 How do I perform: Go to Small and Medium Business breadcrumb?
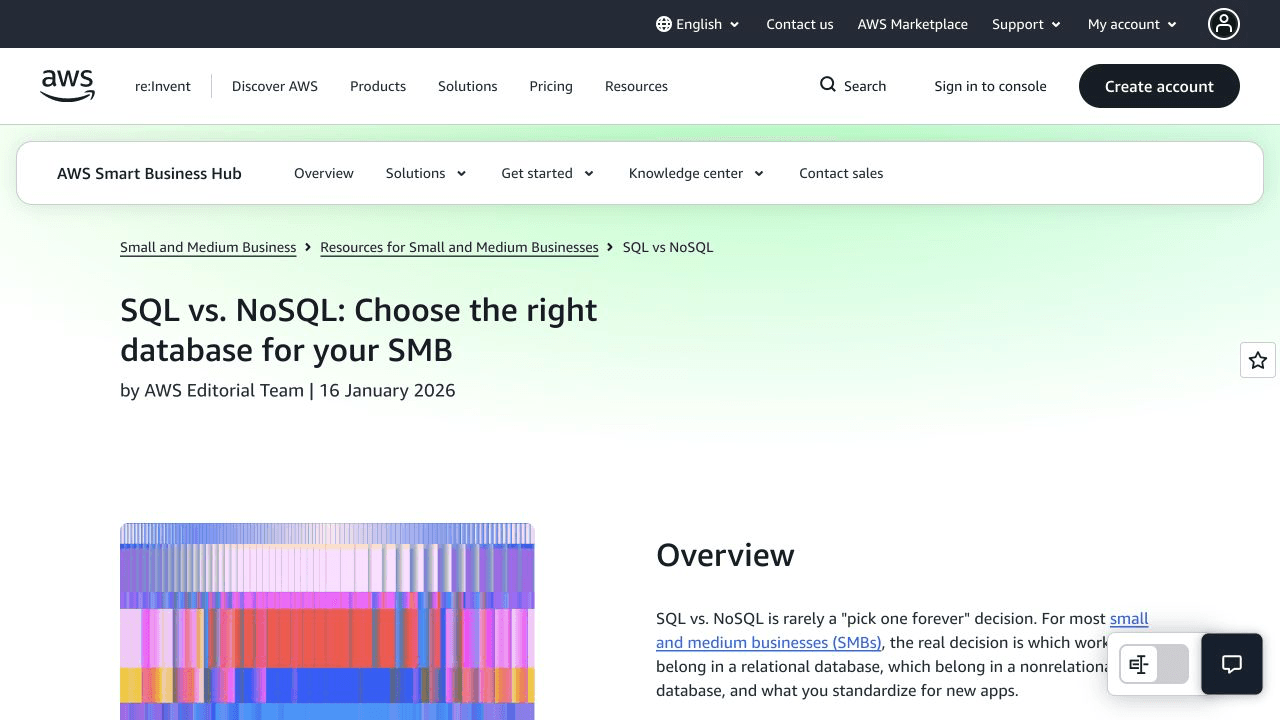(208, 247)
